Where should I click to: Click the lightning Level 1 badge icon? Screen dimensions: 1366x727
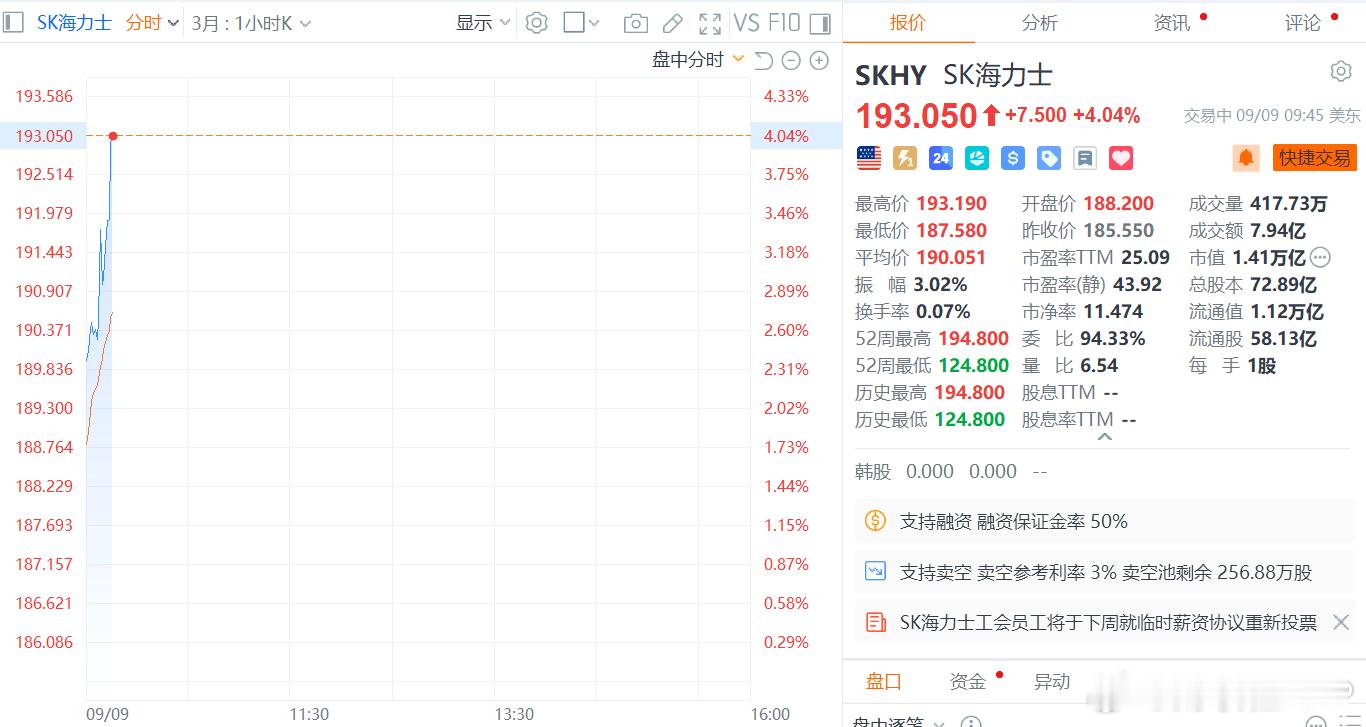(905, 157)
